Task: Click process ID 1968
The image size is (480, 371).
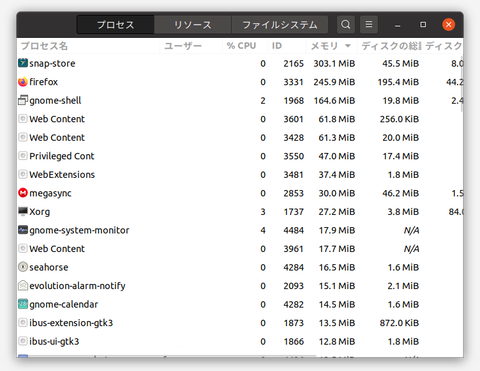Action: point(294,100)
